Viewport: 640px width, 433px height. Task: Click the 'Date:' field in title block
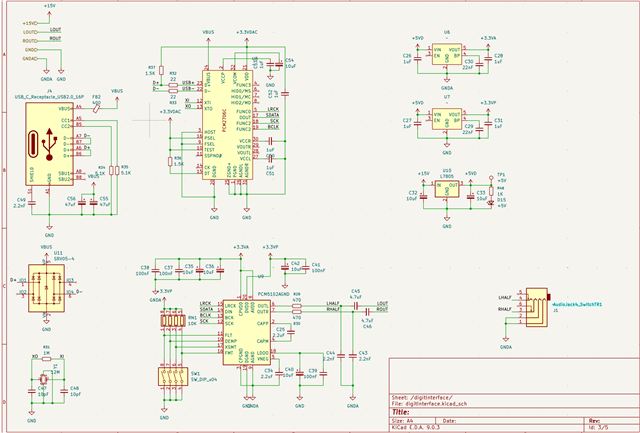tap(449, 420)
